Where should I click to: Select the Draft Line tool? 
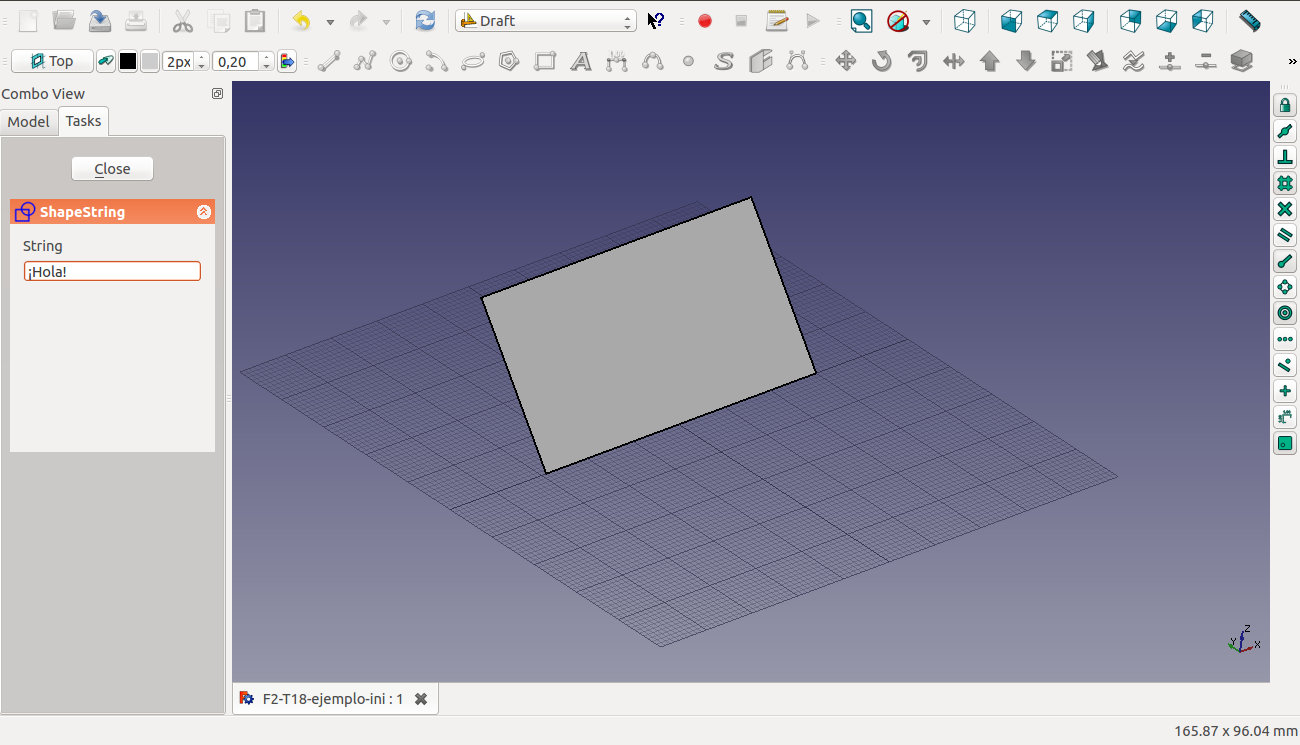click(329, 62)
